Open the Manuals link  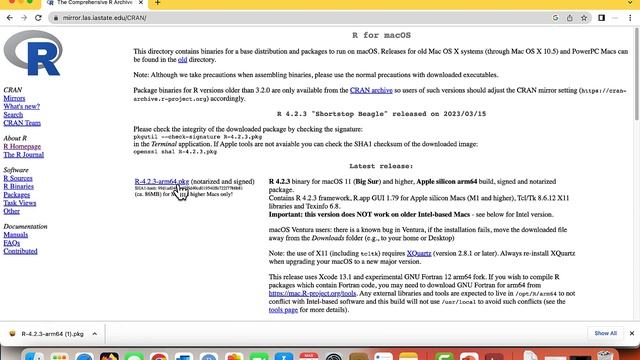click(x=16, y=235)
